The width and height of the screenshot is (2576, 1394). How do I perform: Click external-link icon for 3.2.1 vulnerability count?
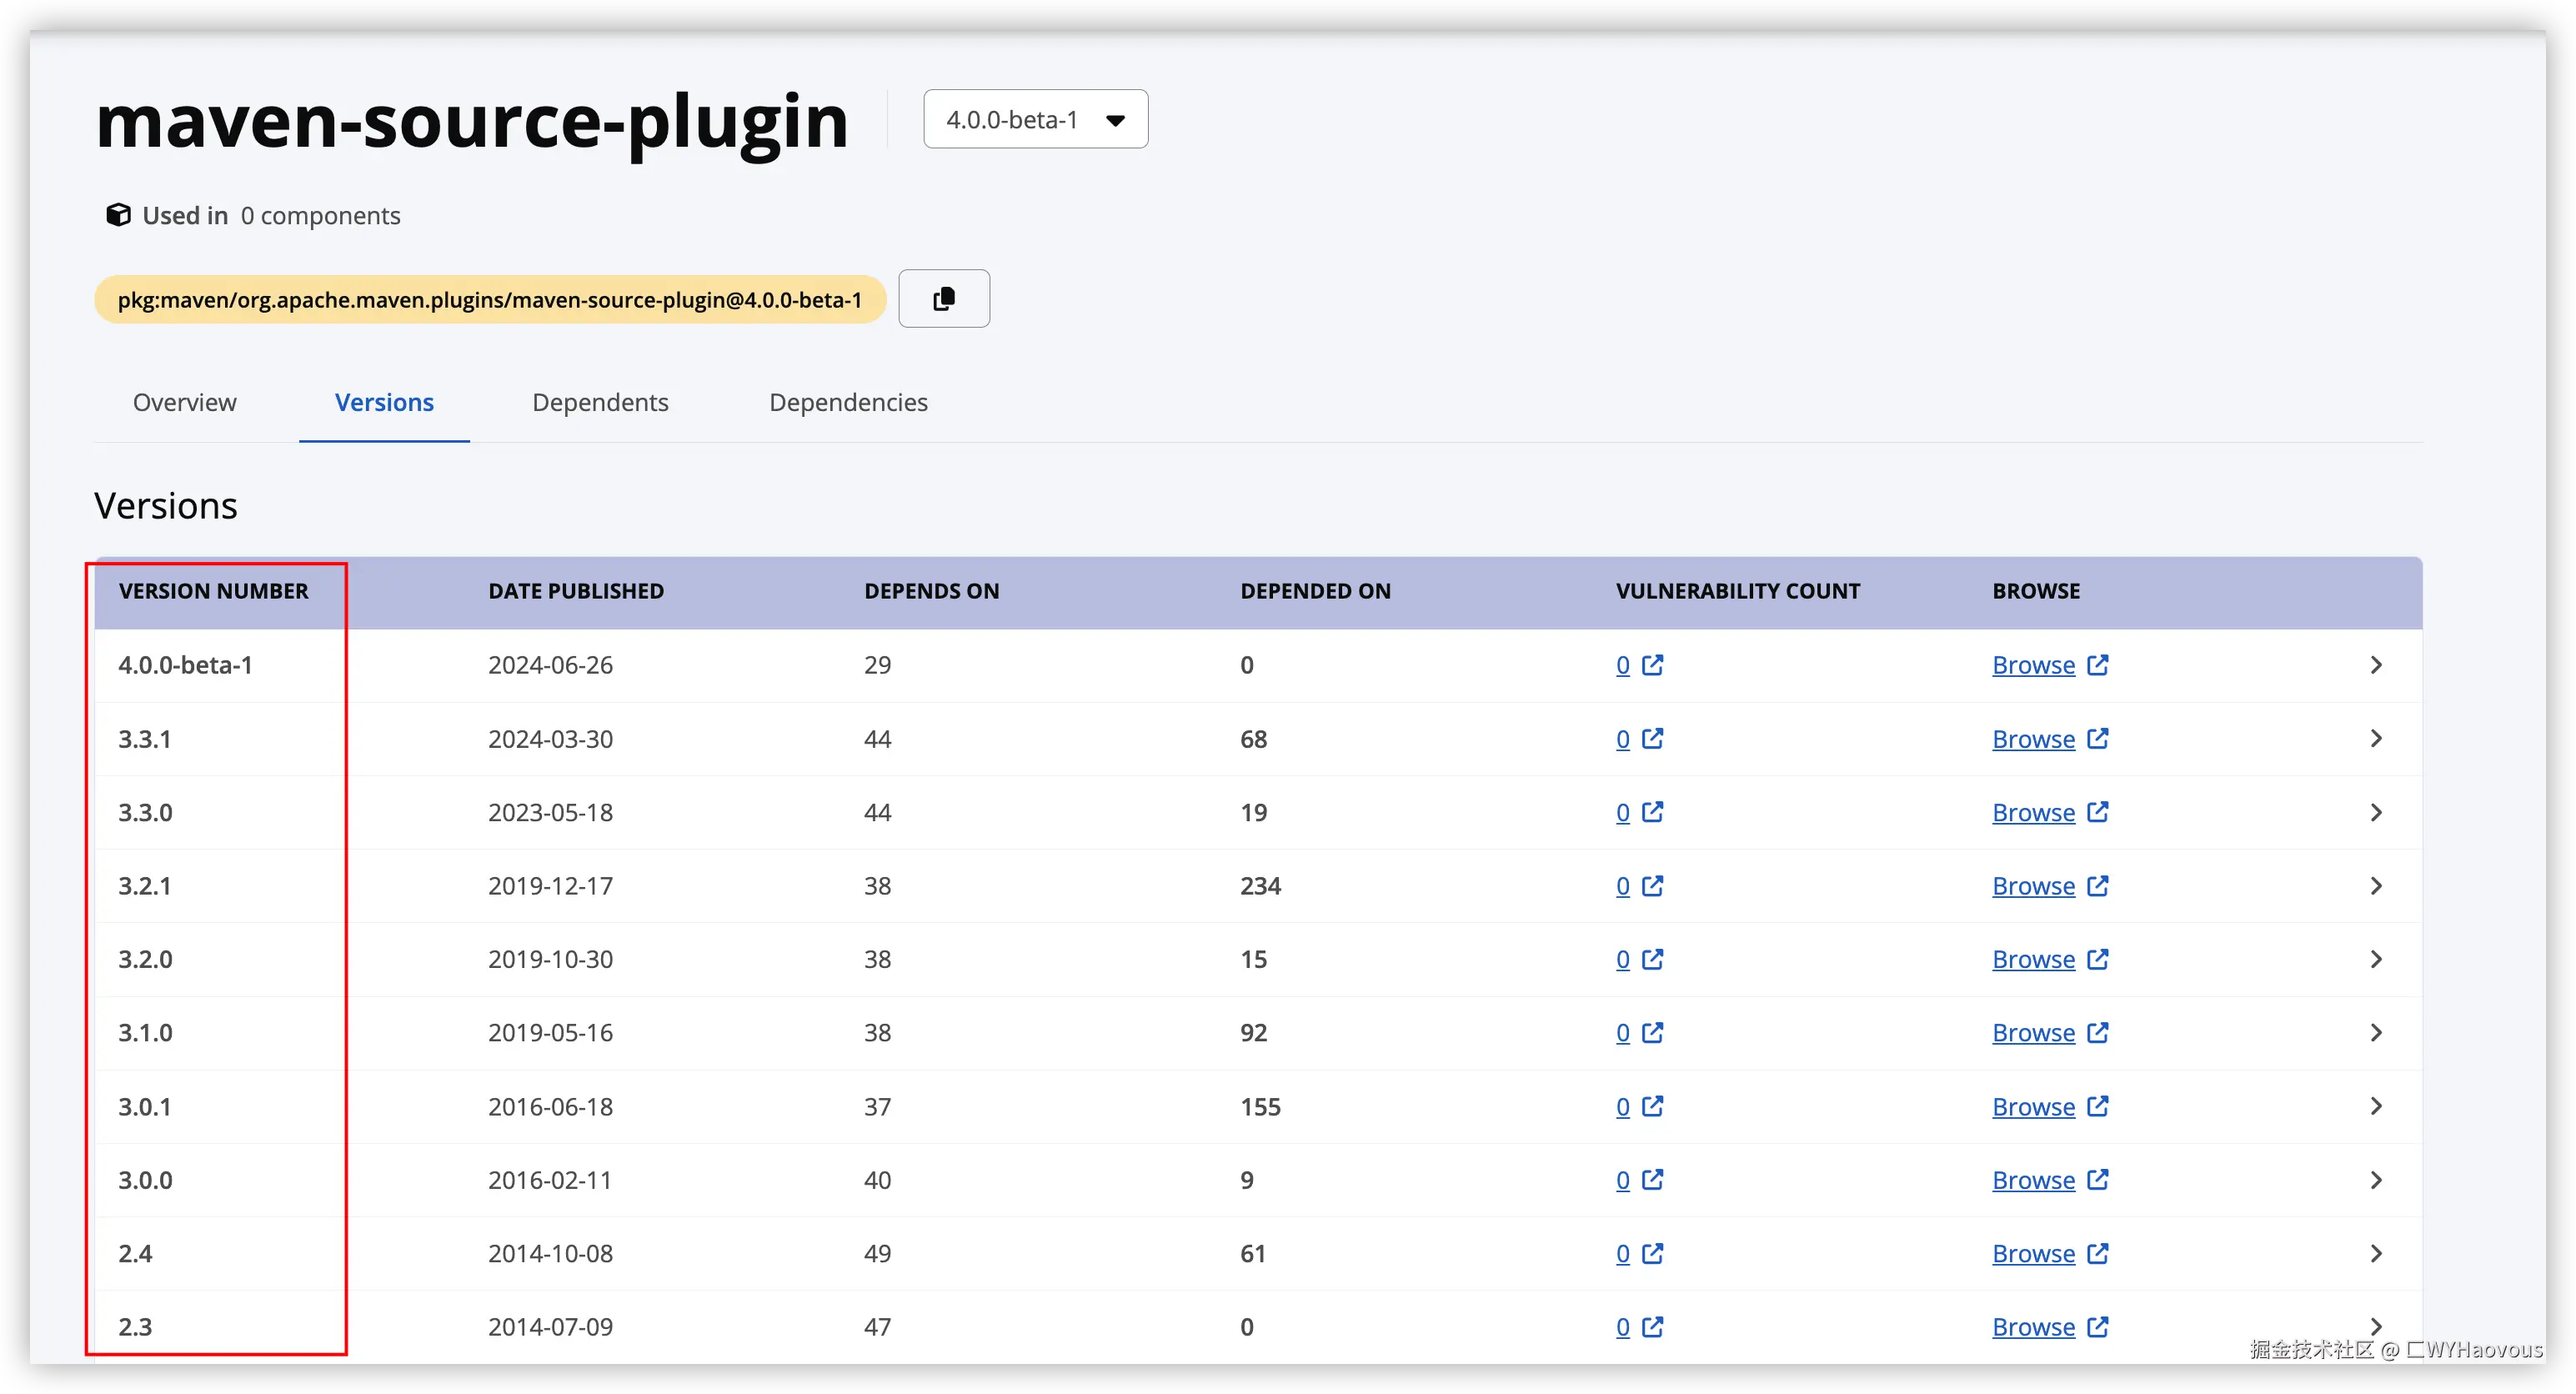pyautogui.click(x=1653, y=885)
